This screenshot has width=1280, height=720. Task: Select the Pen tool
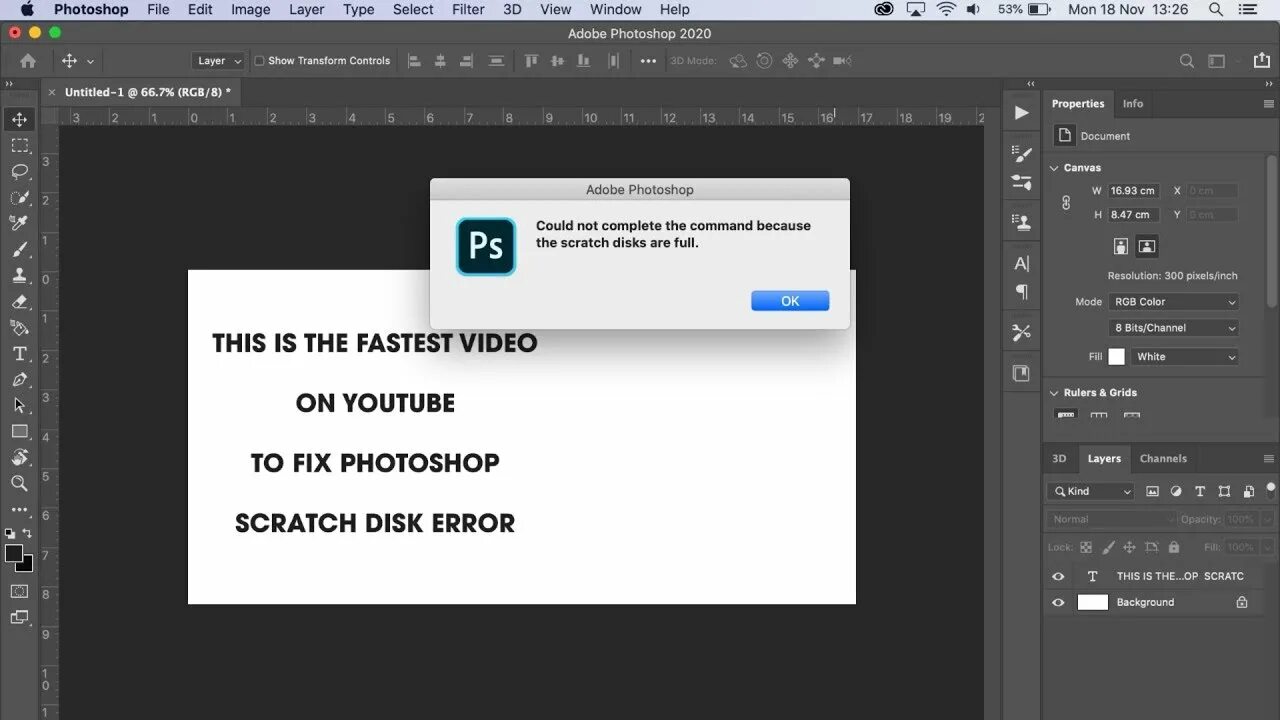[x=19, y=380]
